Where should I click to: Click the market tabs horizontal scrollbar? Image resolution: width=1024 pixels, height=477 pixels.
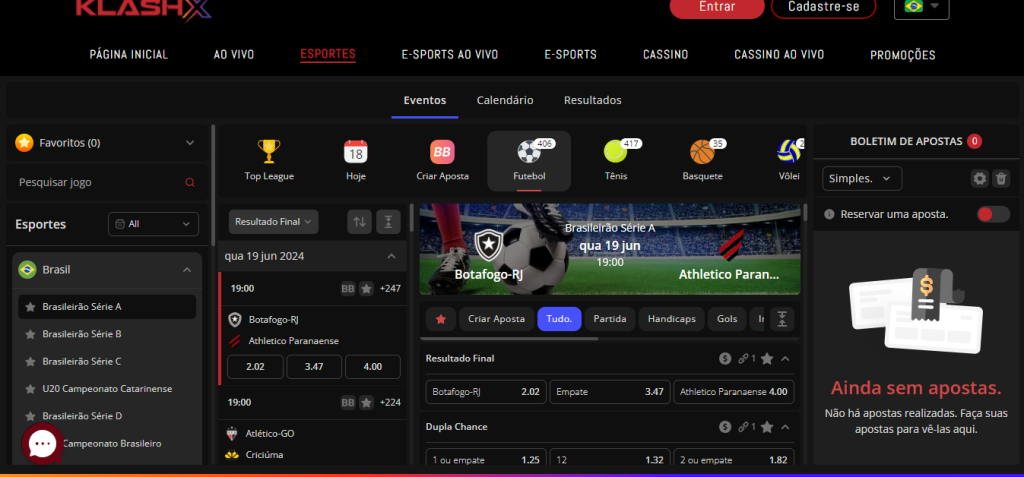(509, 339)
